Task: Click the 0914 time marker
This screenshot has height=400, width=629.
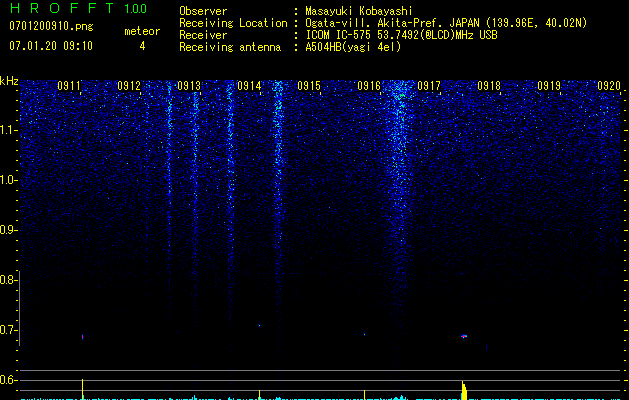Action: 249,86
